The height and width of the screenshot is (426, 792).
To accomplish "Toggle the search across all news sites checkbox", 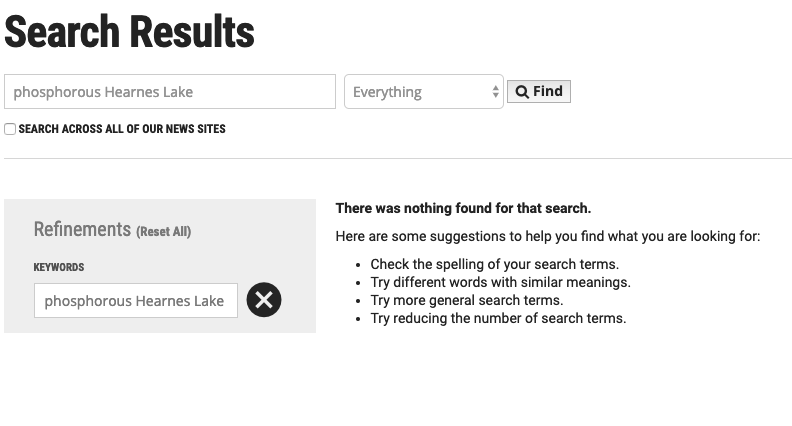I will pyautogui.click(x=10, y=129).
